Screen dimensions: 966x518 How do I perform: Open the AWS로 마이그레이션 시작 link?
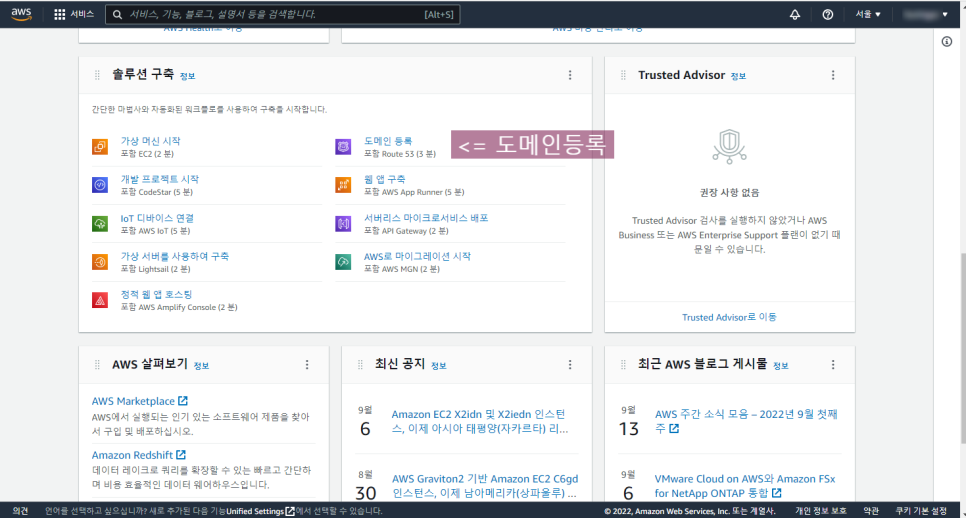coord(417,256)
